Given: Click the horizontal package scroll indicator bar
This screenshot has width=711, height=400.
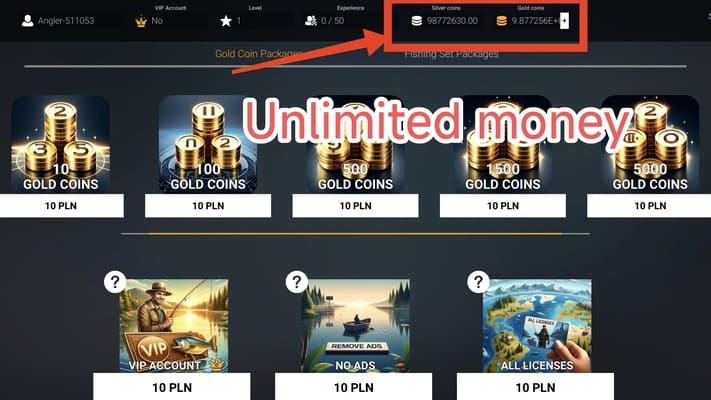Looking at the screenshot, I should (x=356, y=234).
